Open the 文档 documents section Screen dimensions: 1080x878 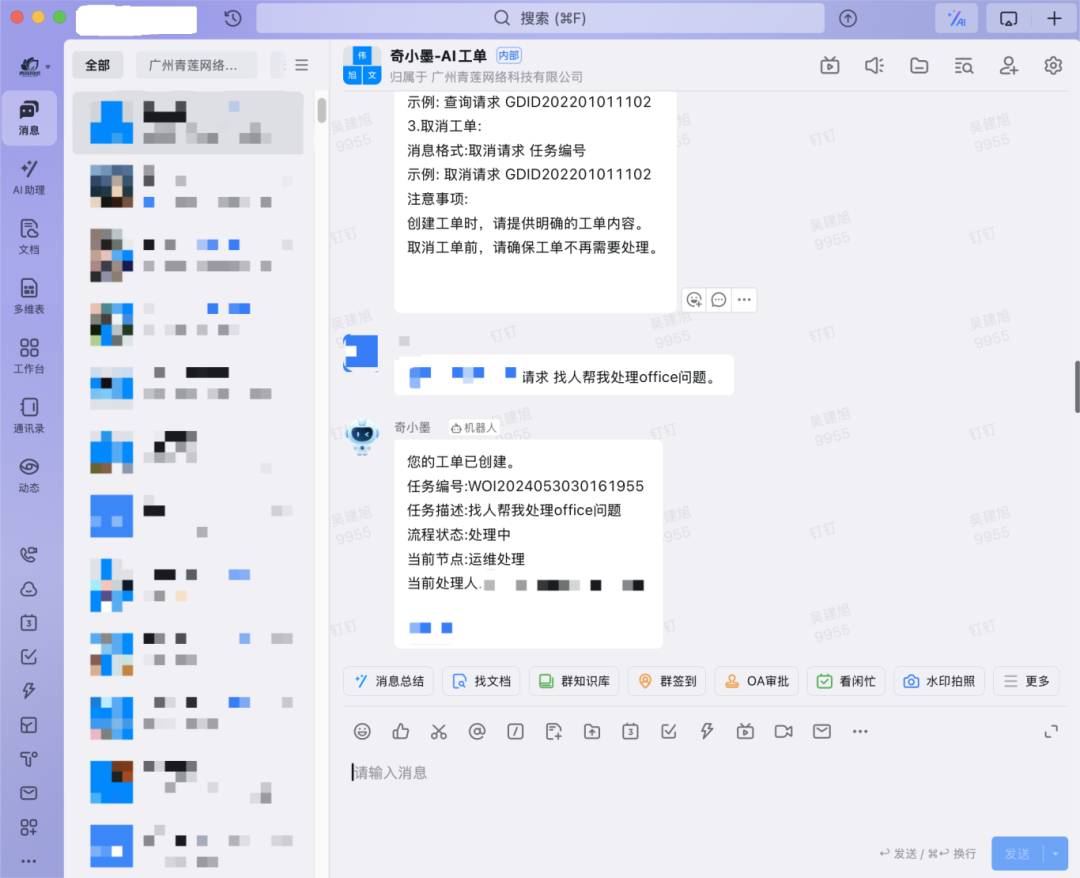click(x=29, y=236)
